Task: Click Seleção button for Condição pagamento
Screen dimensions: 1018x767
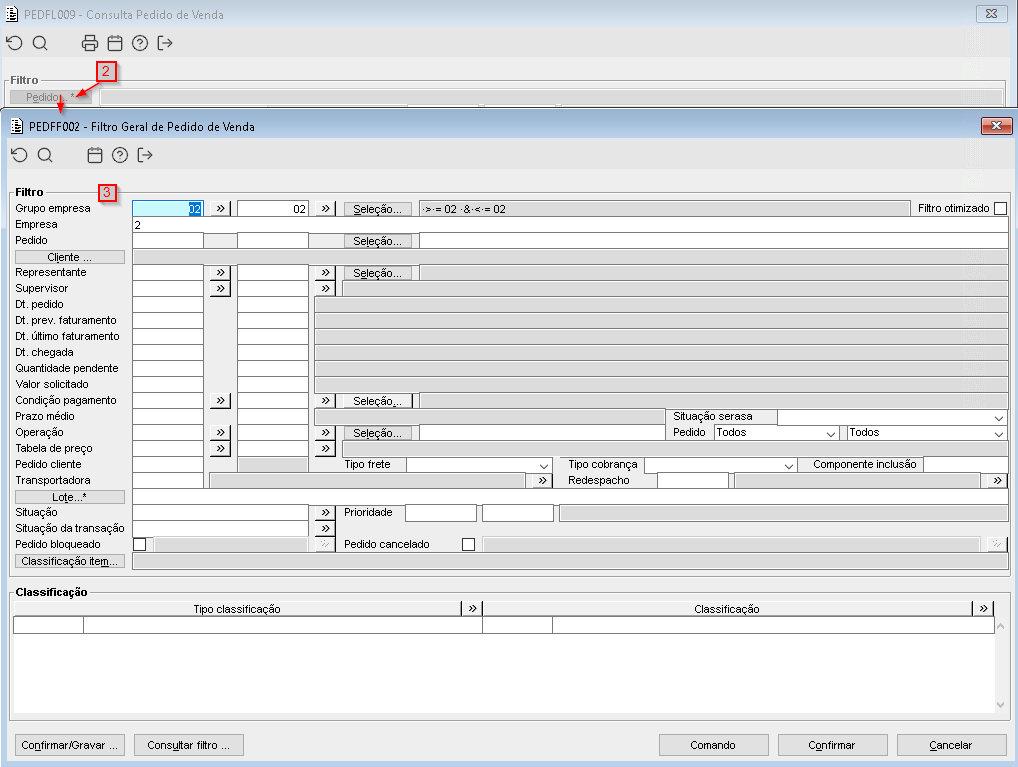Action: (x=377, y=401)
